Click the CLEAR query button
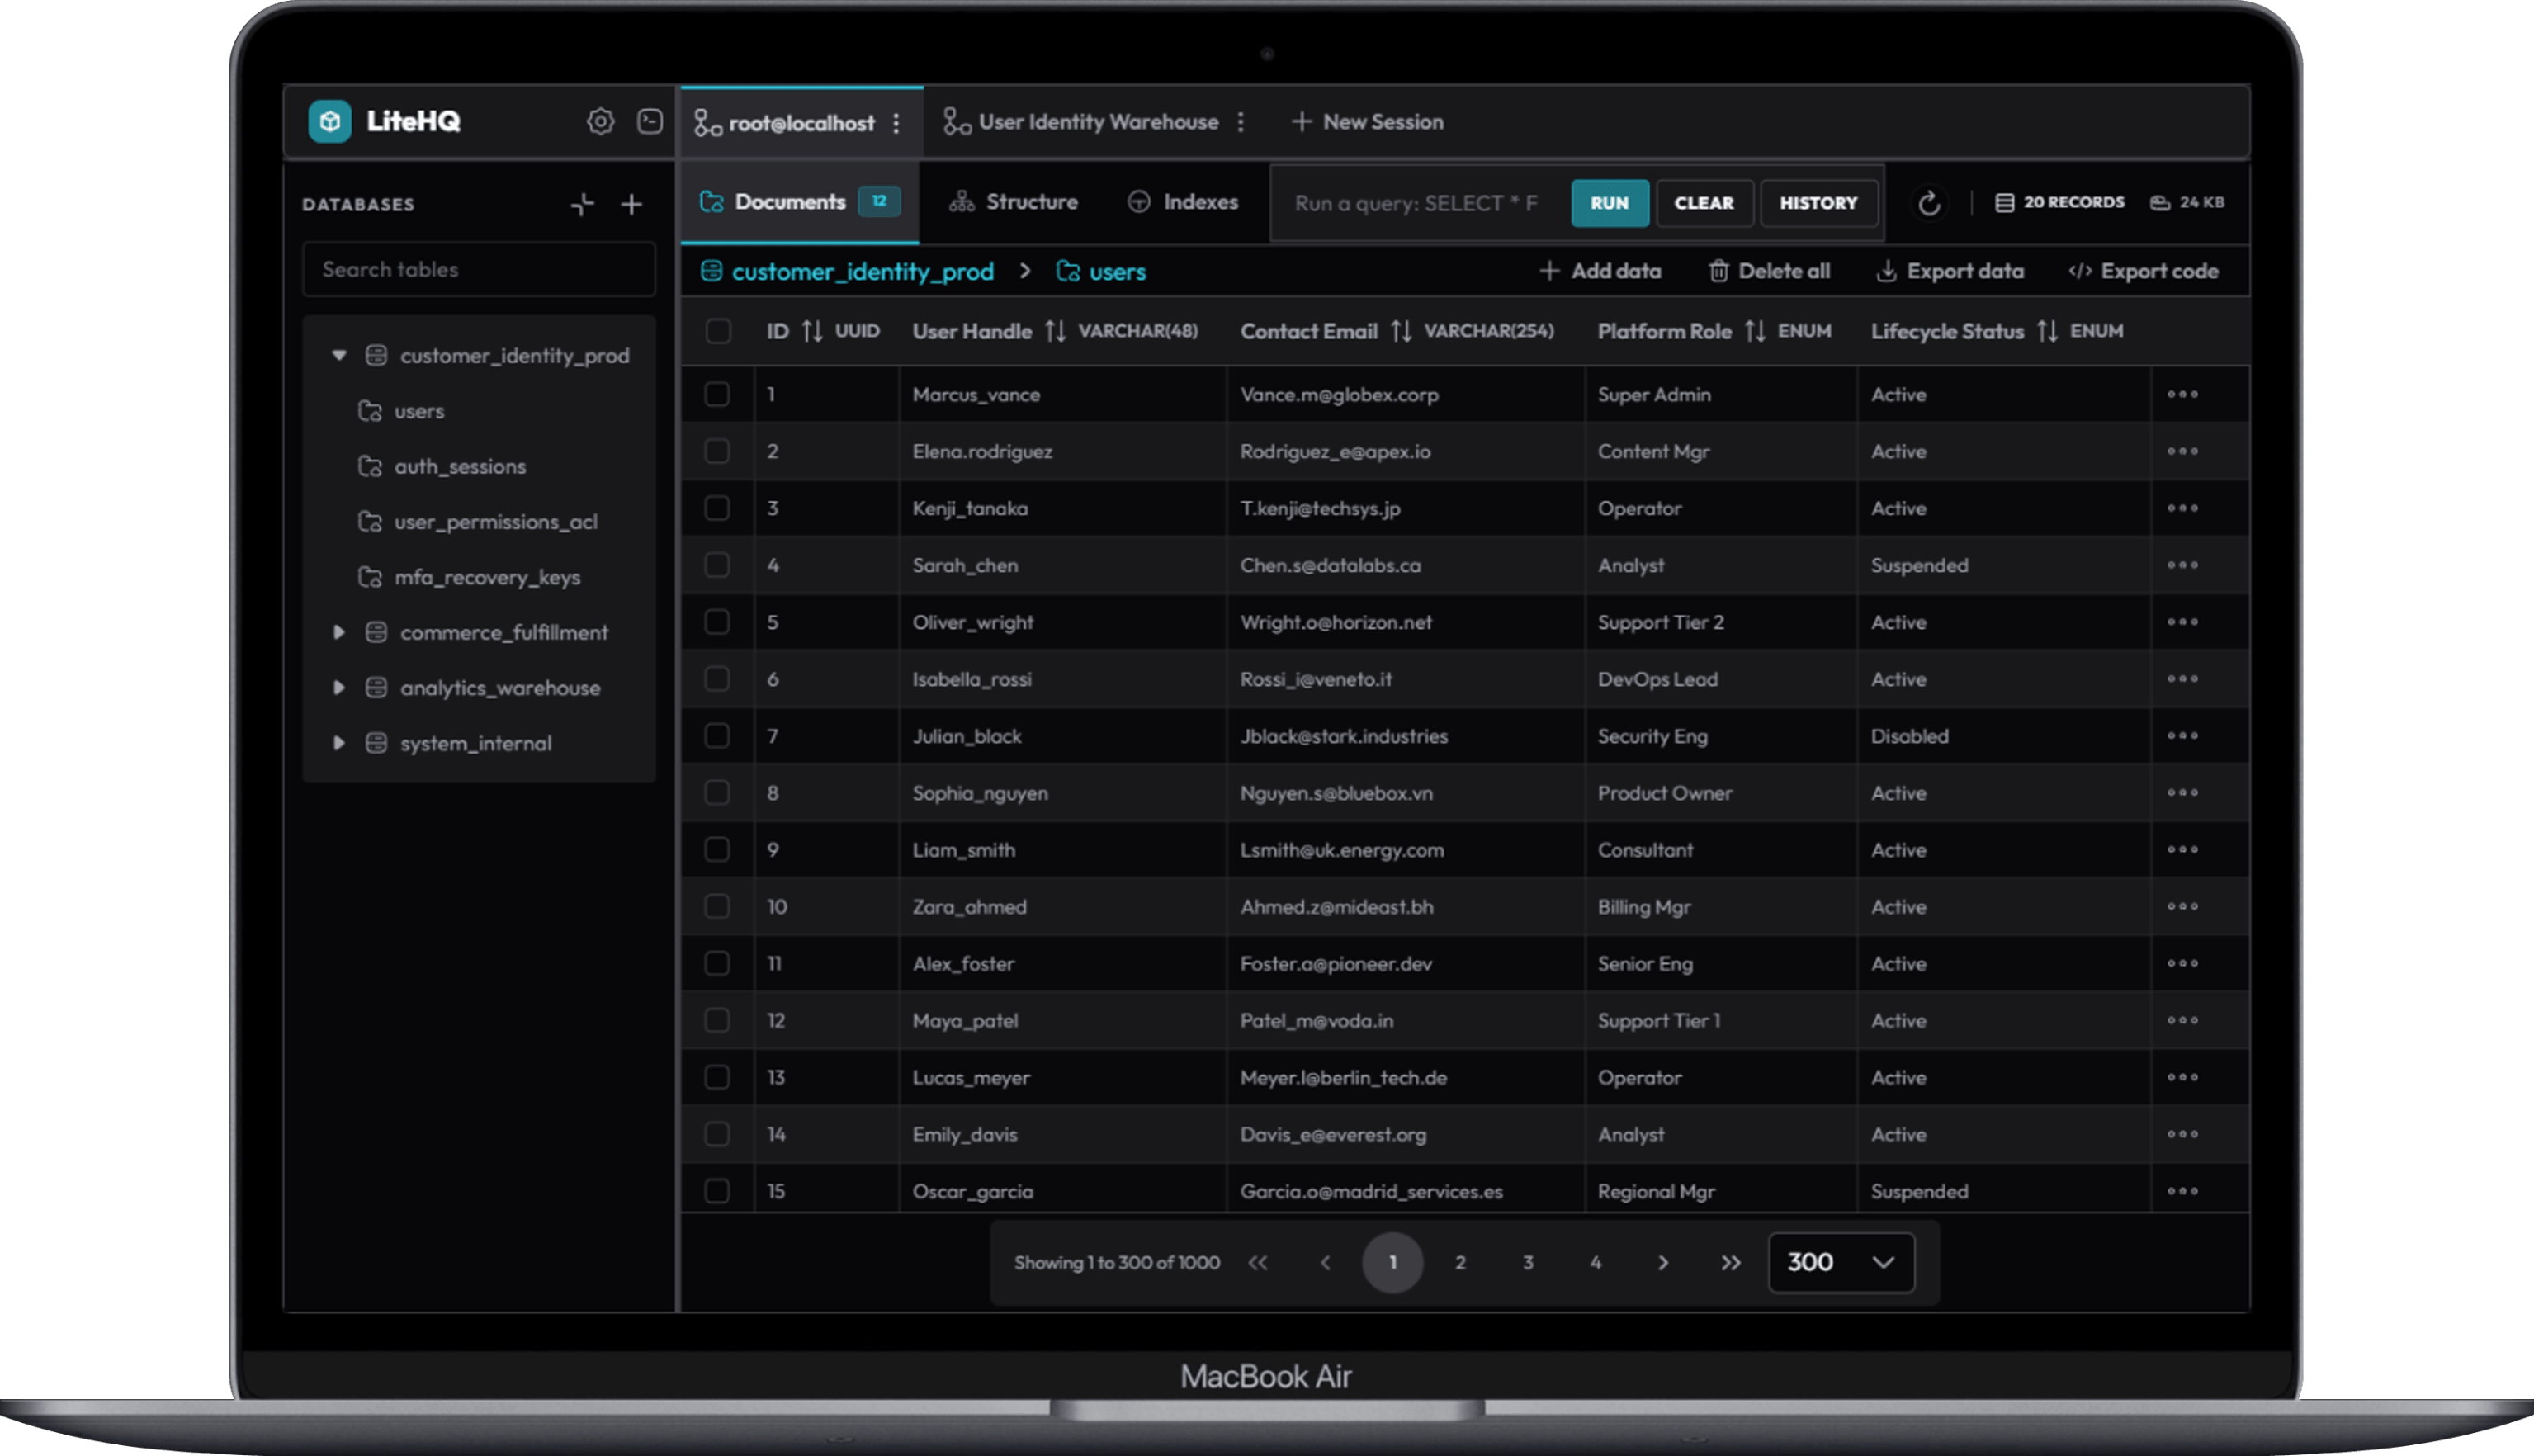The width and height of the screenshot is (2534, 1456). pos(1704,203)
